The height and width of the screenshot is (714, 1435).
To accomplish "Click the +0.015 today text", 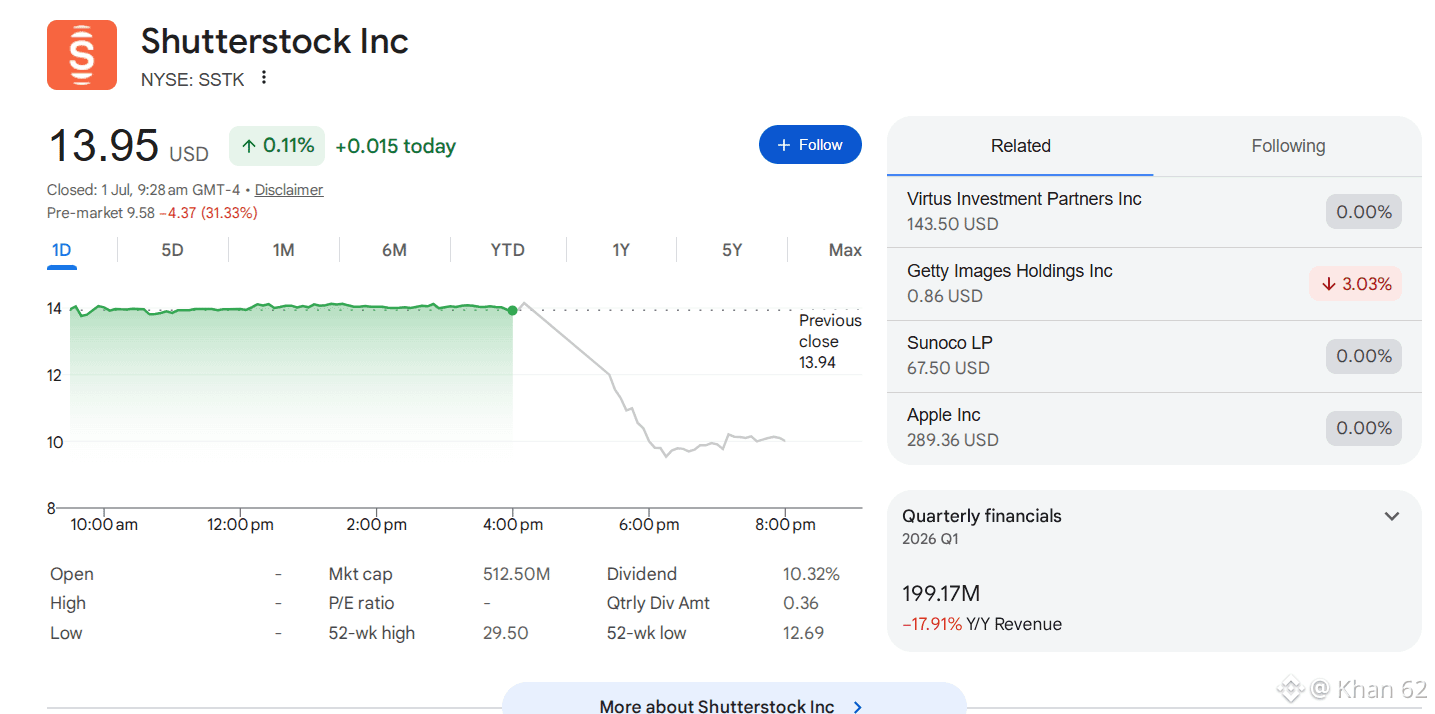I will point(395,146).
